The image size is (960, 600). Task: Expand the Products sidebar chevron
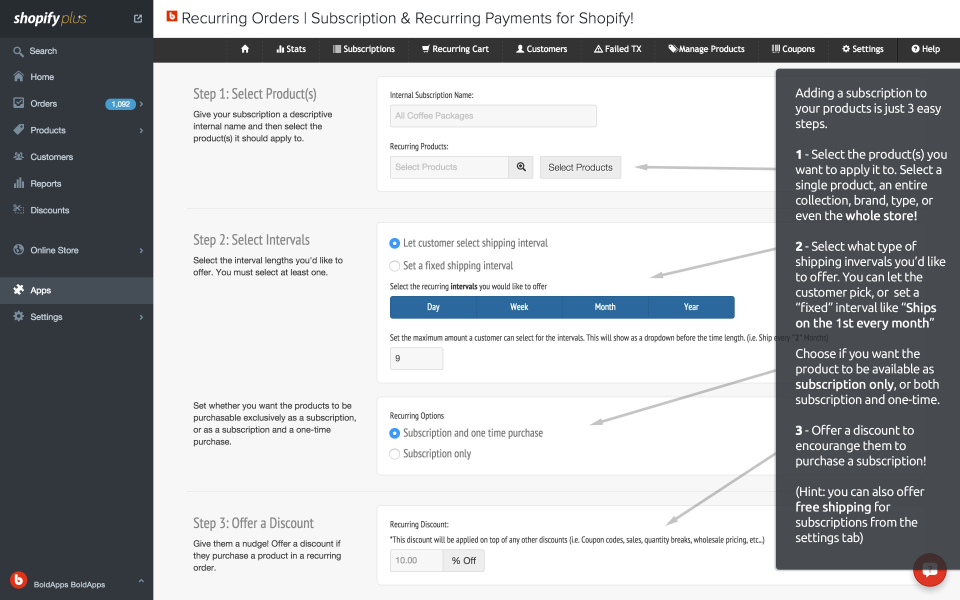[142, 131]
